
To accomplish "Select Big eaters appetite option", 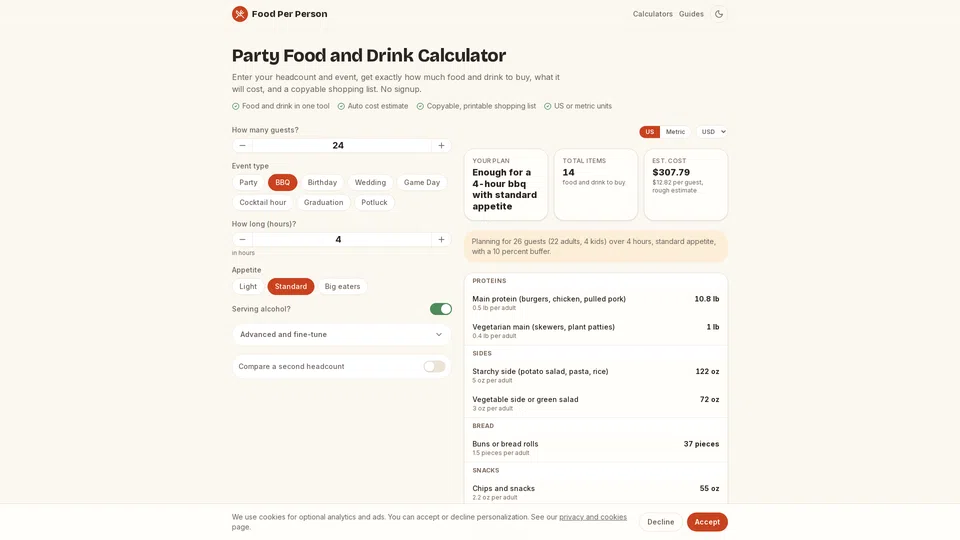I will [x=342, y=286].
